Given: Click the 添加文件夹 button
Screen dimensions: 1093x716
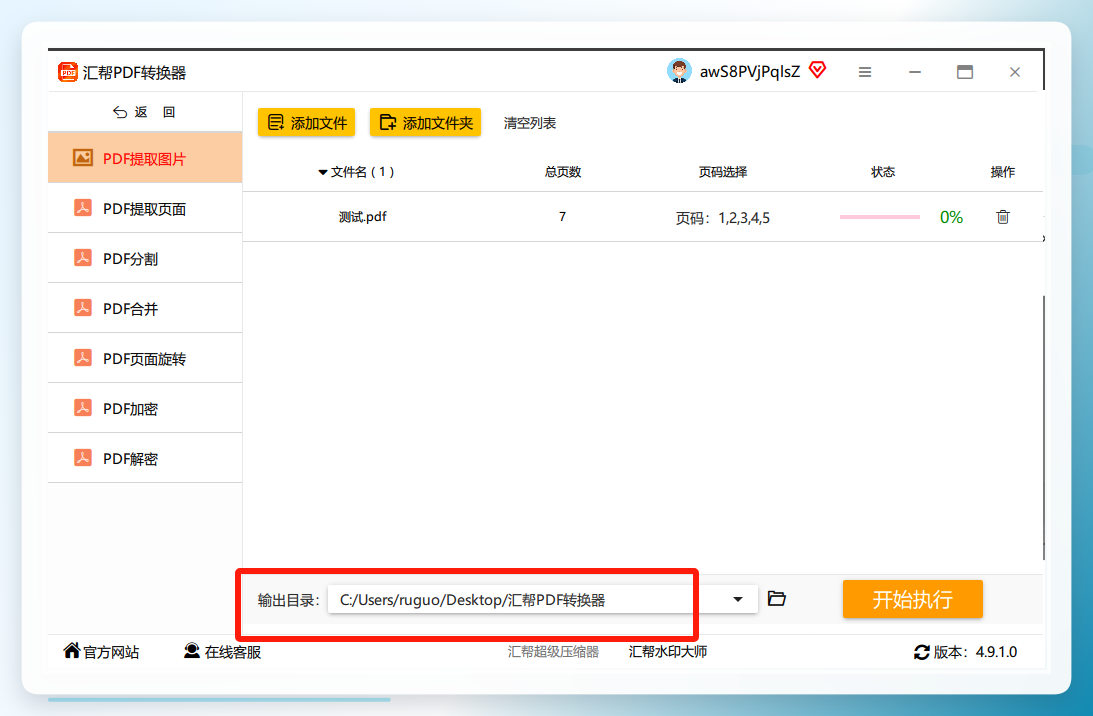Looking at the screenshot, I should point(425,123).
